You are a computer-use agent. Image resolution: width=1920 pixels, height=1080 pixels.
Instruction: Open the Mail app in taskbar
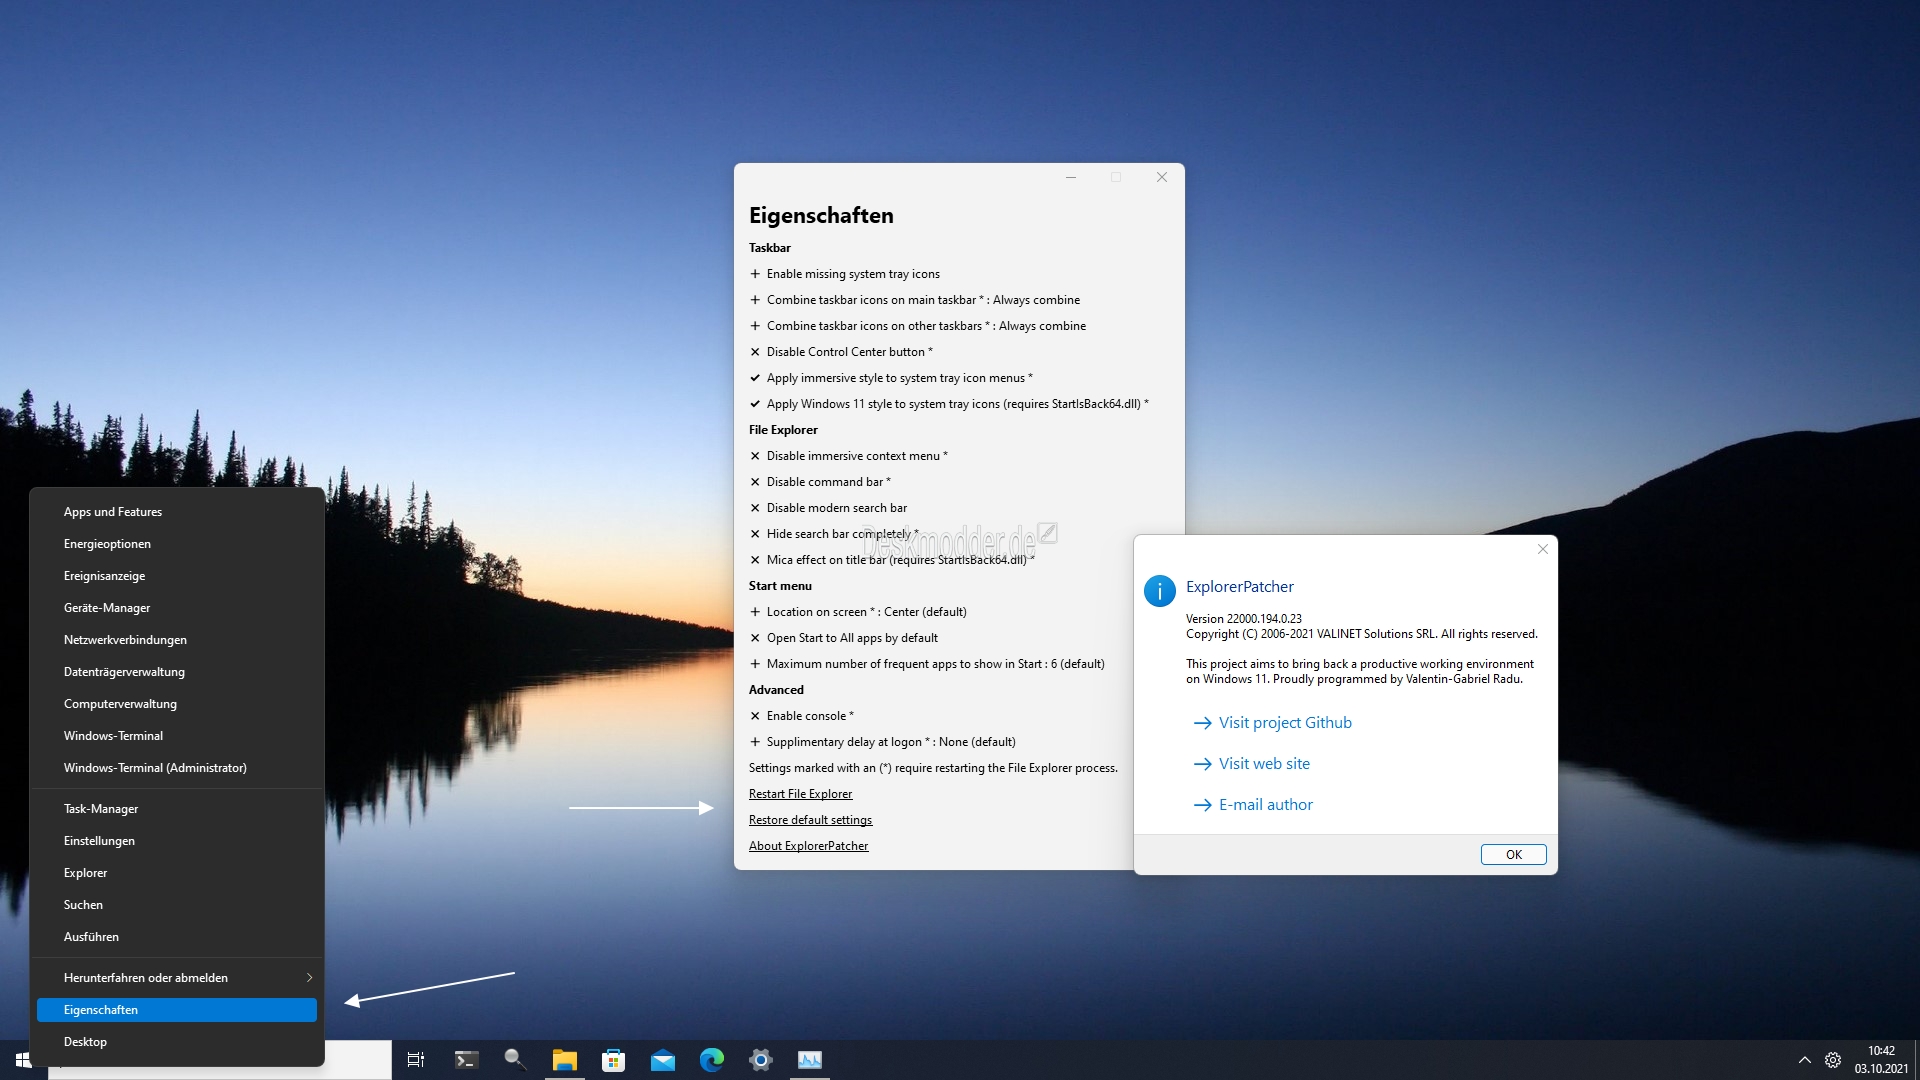663,1060
